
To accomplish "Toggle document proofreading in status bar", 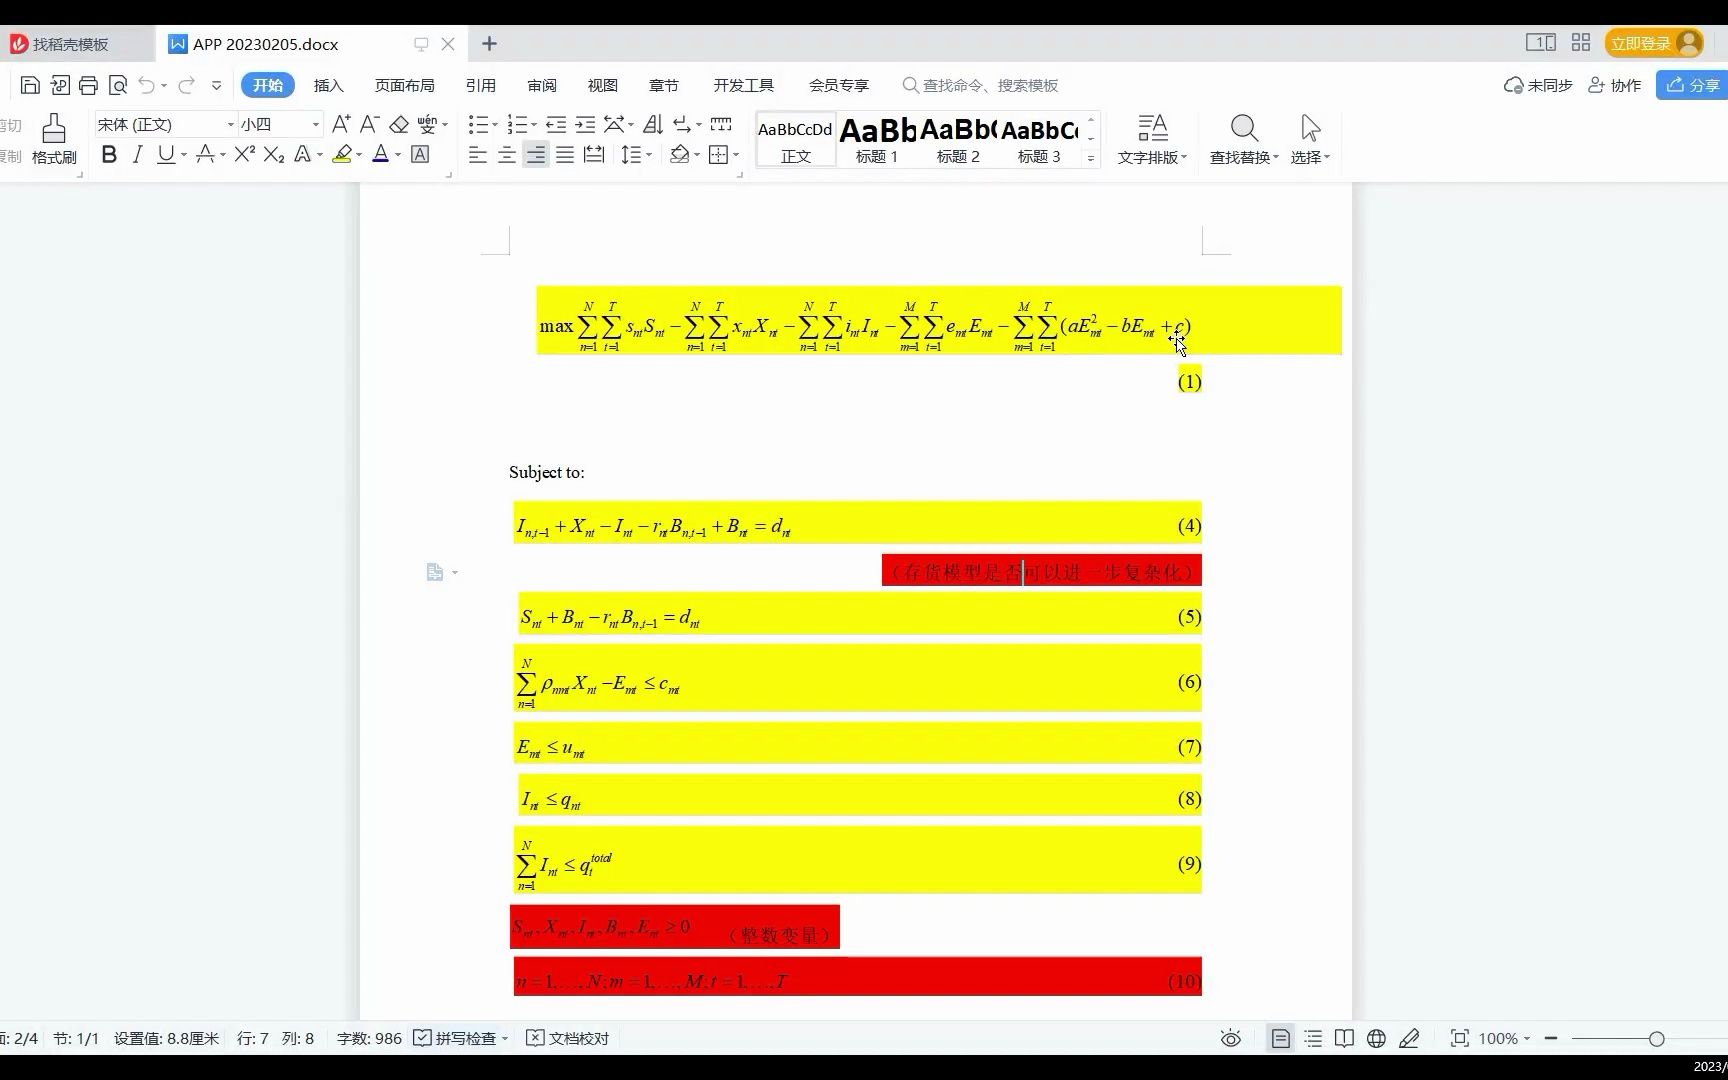I will pos(567,1038).
